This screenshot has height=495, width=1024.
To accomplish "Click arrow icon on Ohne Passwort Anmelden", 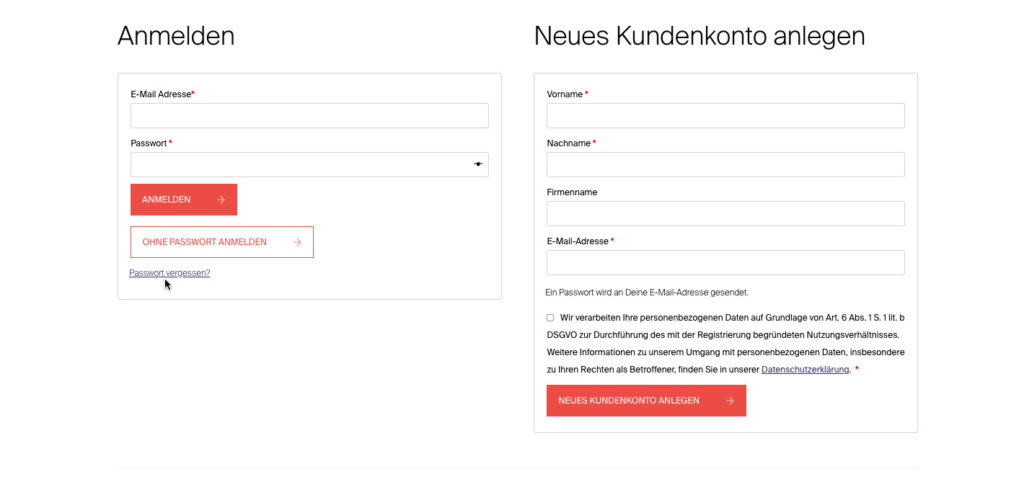I will pyautogui.click(x=297, y=242).
